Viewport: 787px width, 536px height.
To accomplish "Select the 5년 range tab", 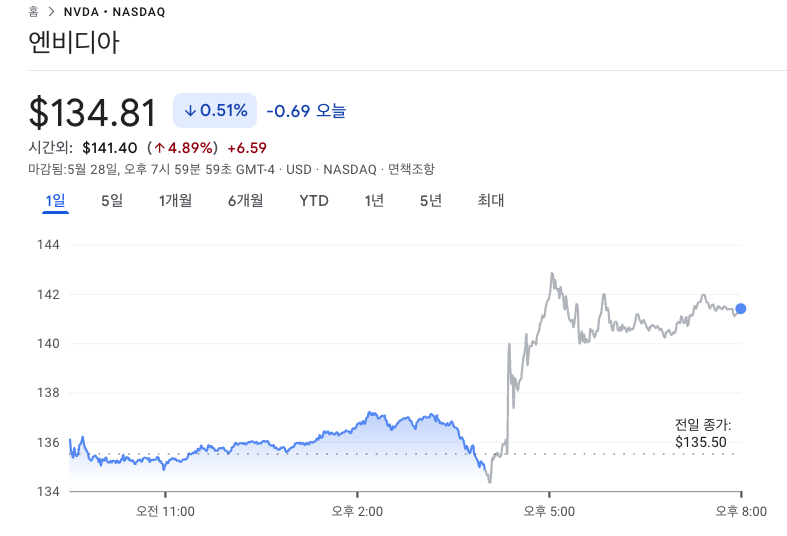I will 431,200.
